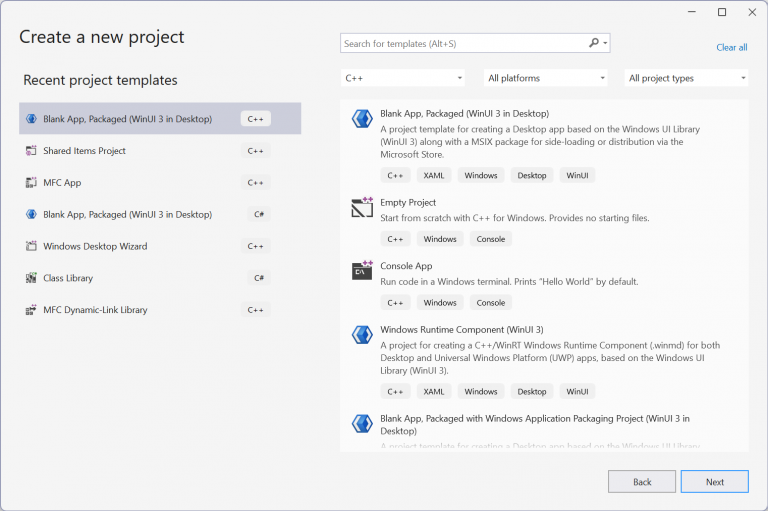768x511 pixels.
Task: Click the Clear all link
Action: click(731, 47)
